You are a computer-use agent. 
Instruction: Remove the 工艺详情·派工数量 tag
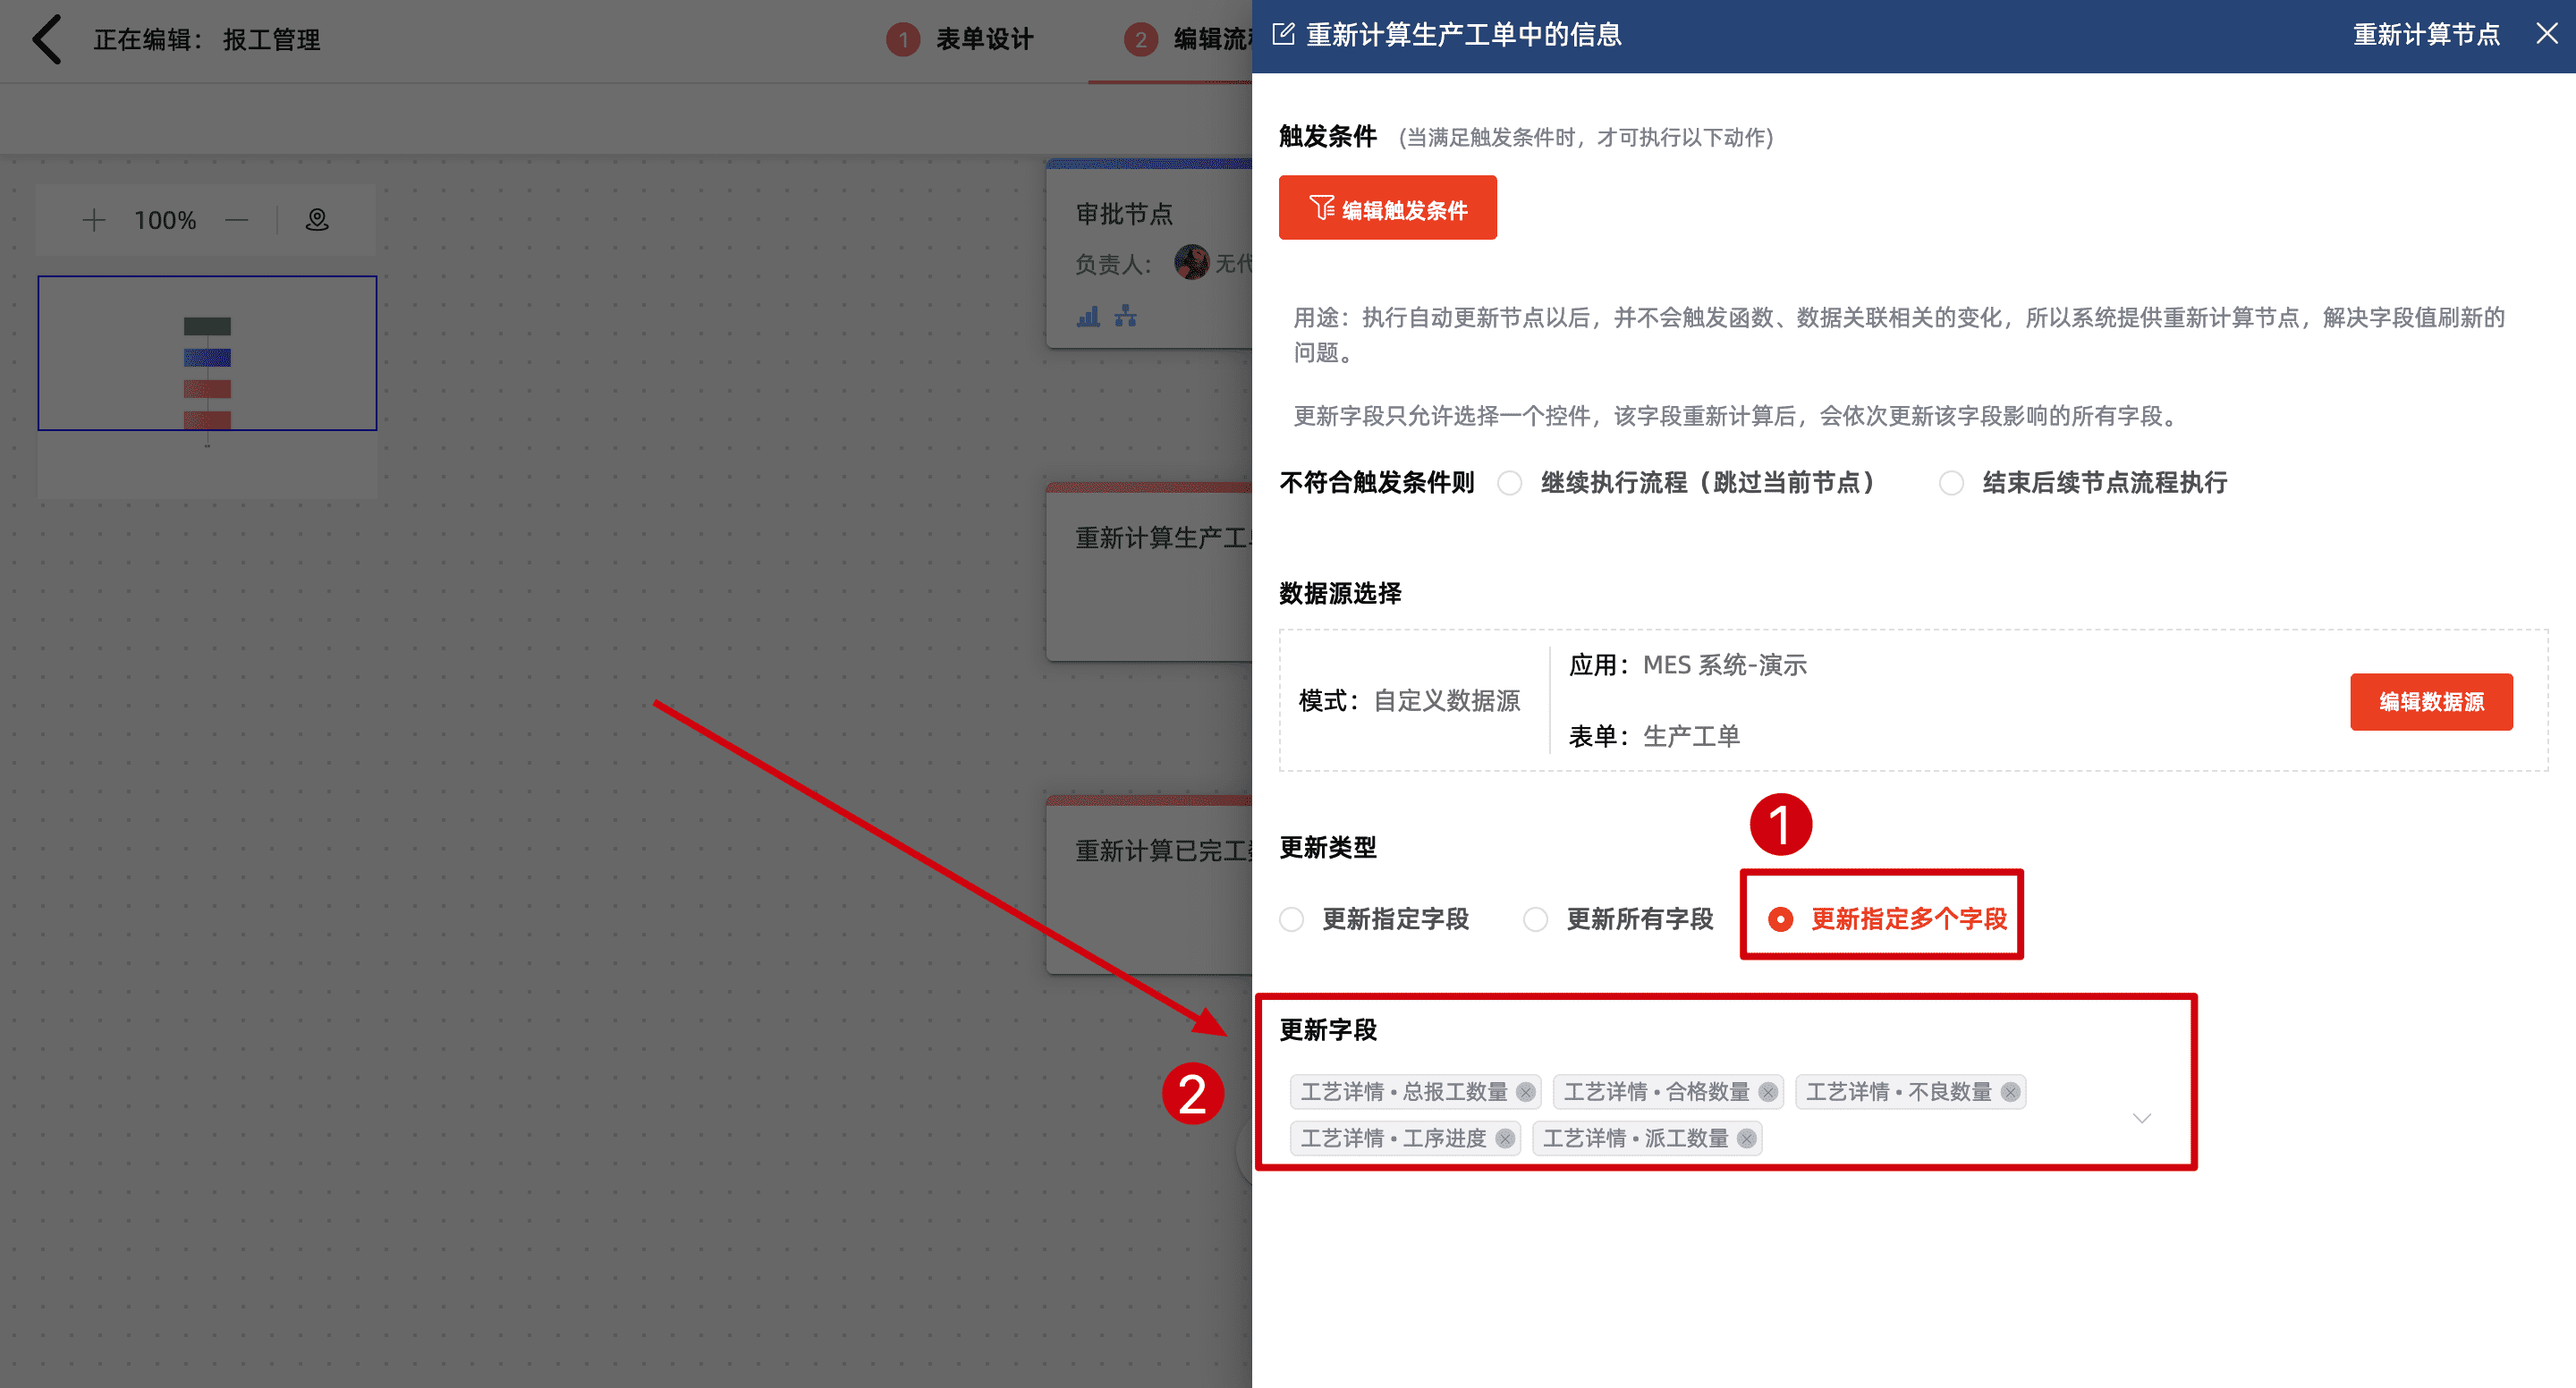click(x=1747, y=1139)
